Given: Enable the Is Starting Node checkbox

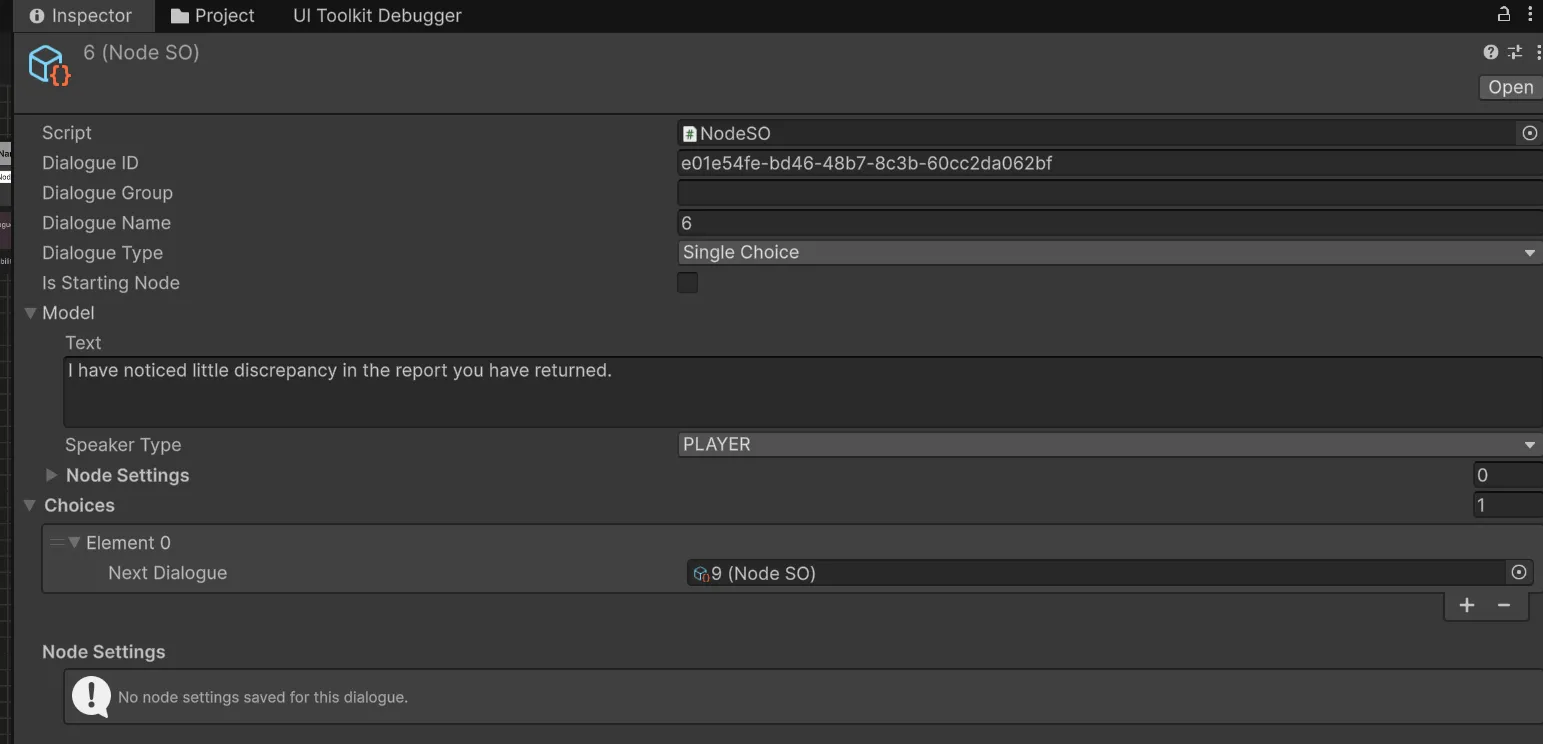Looking at the screenshot, I should pos(687,283).
